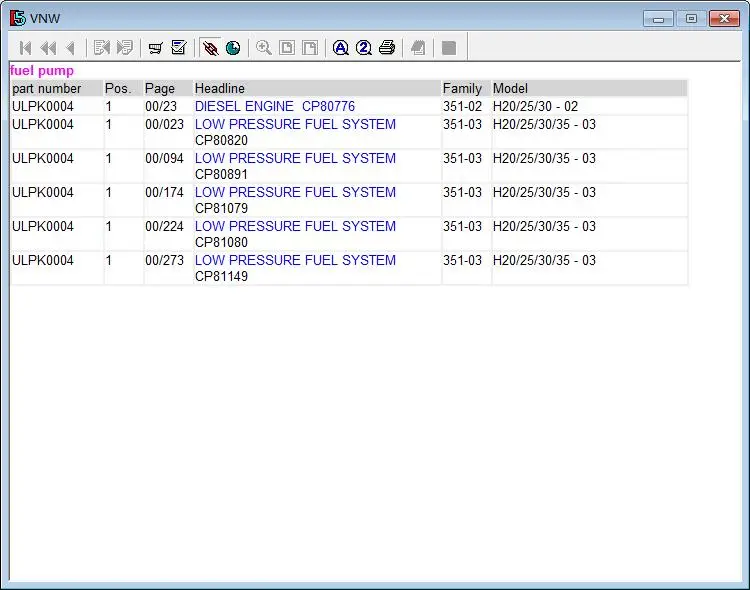Click the Family column header
This screenshot has height=590, width=750.
[462, 89]
